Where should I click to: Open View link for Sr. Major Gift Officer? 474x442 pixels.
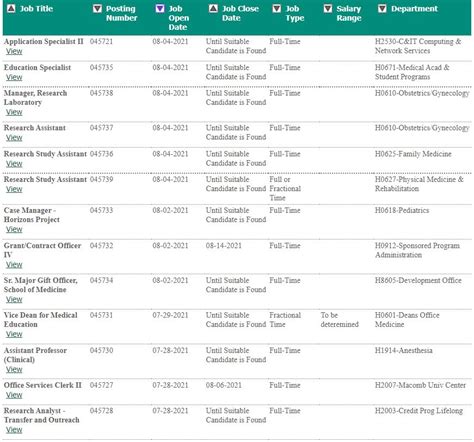14,300
